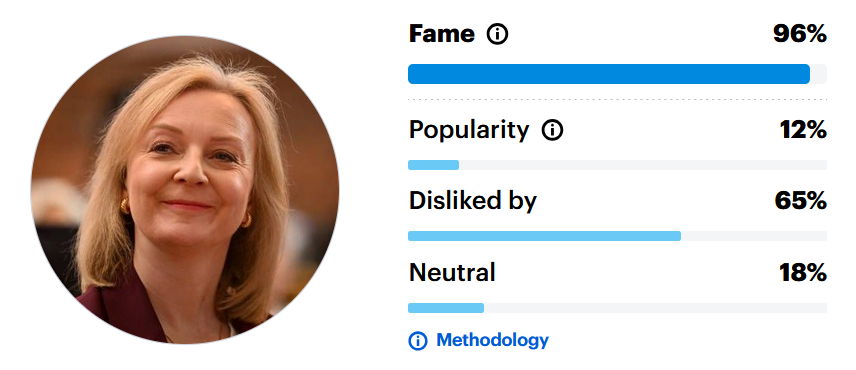Click the light blue Popularity bar fill

(x=433, y=165)
